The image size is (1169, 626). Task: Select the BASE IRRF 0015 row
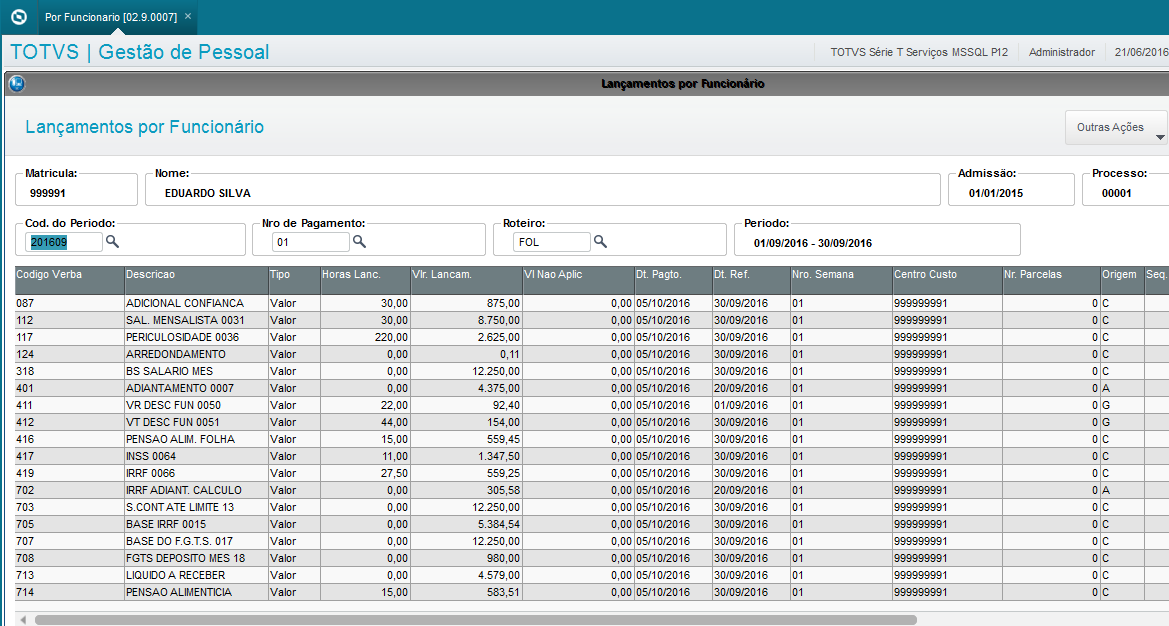(592, 525)
